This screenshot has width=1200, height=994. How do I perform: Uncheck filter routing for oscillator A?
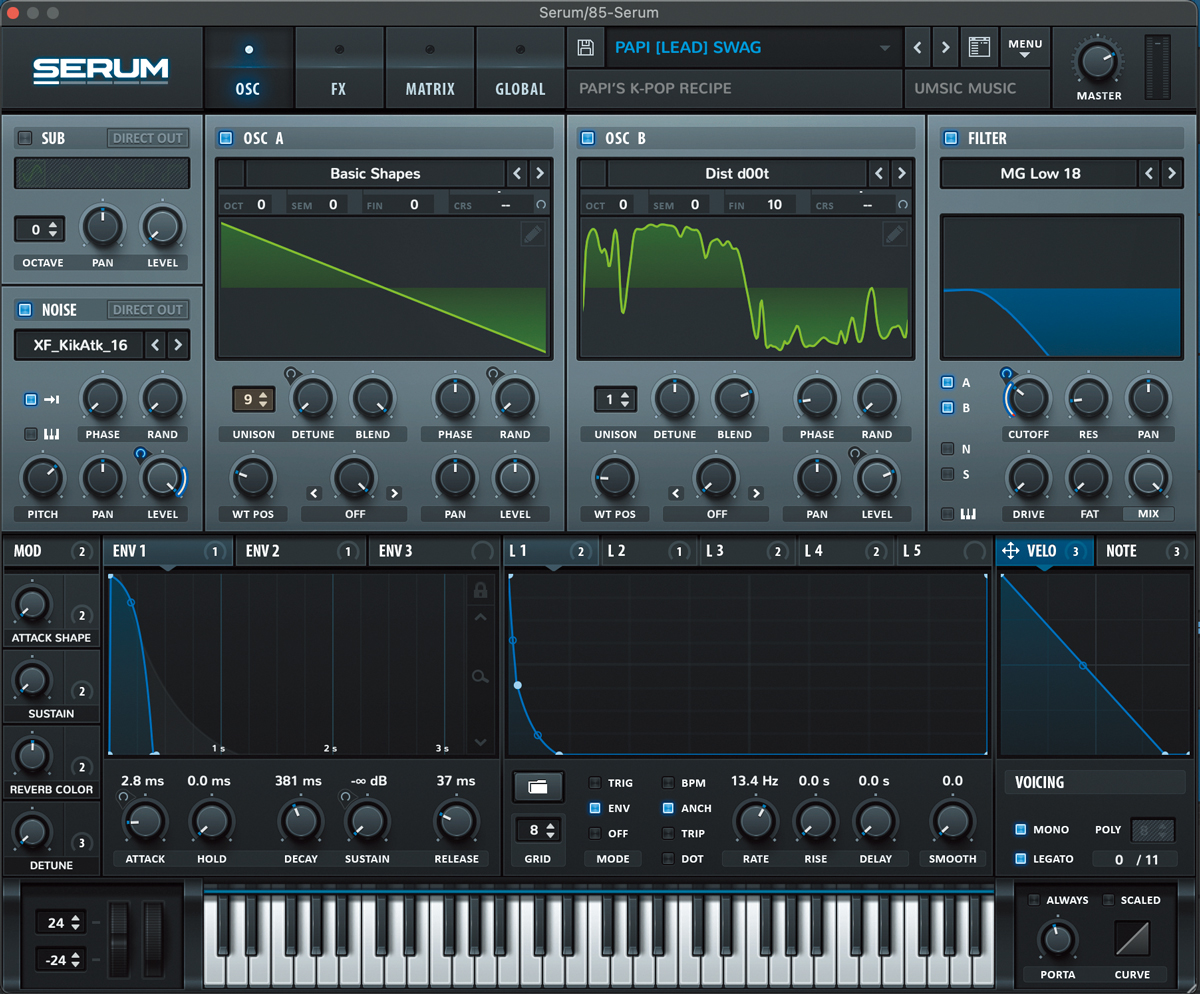pos(947,382)
